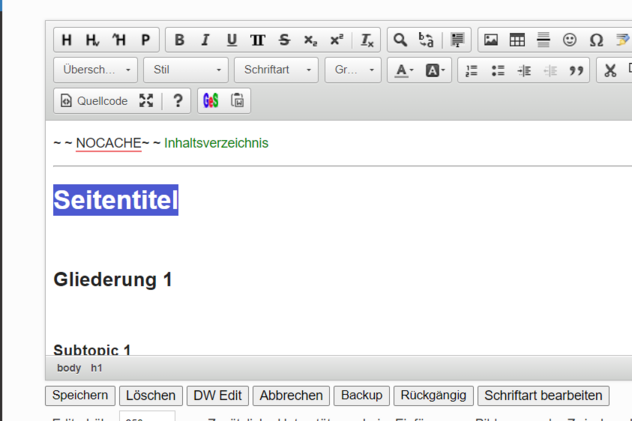The height and width of the screenshot is (421, 632).
Task: Insert a table
Action: point(517,40)
